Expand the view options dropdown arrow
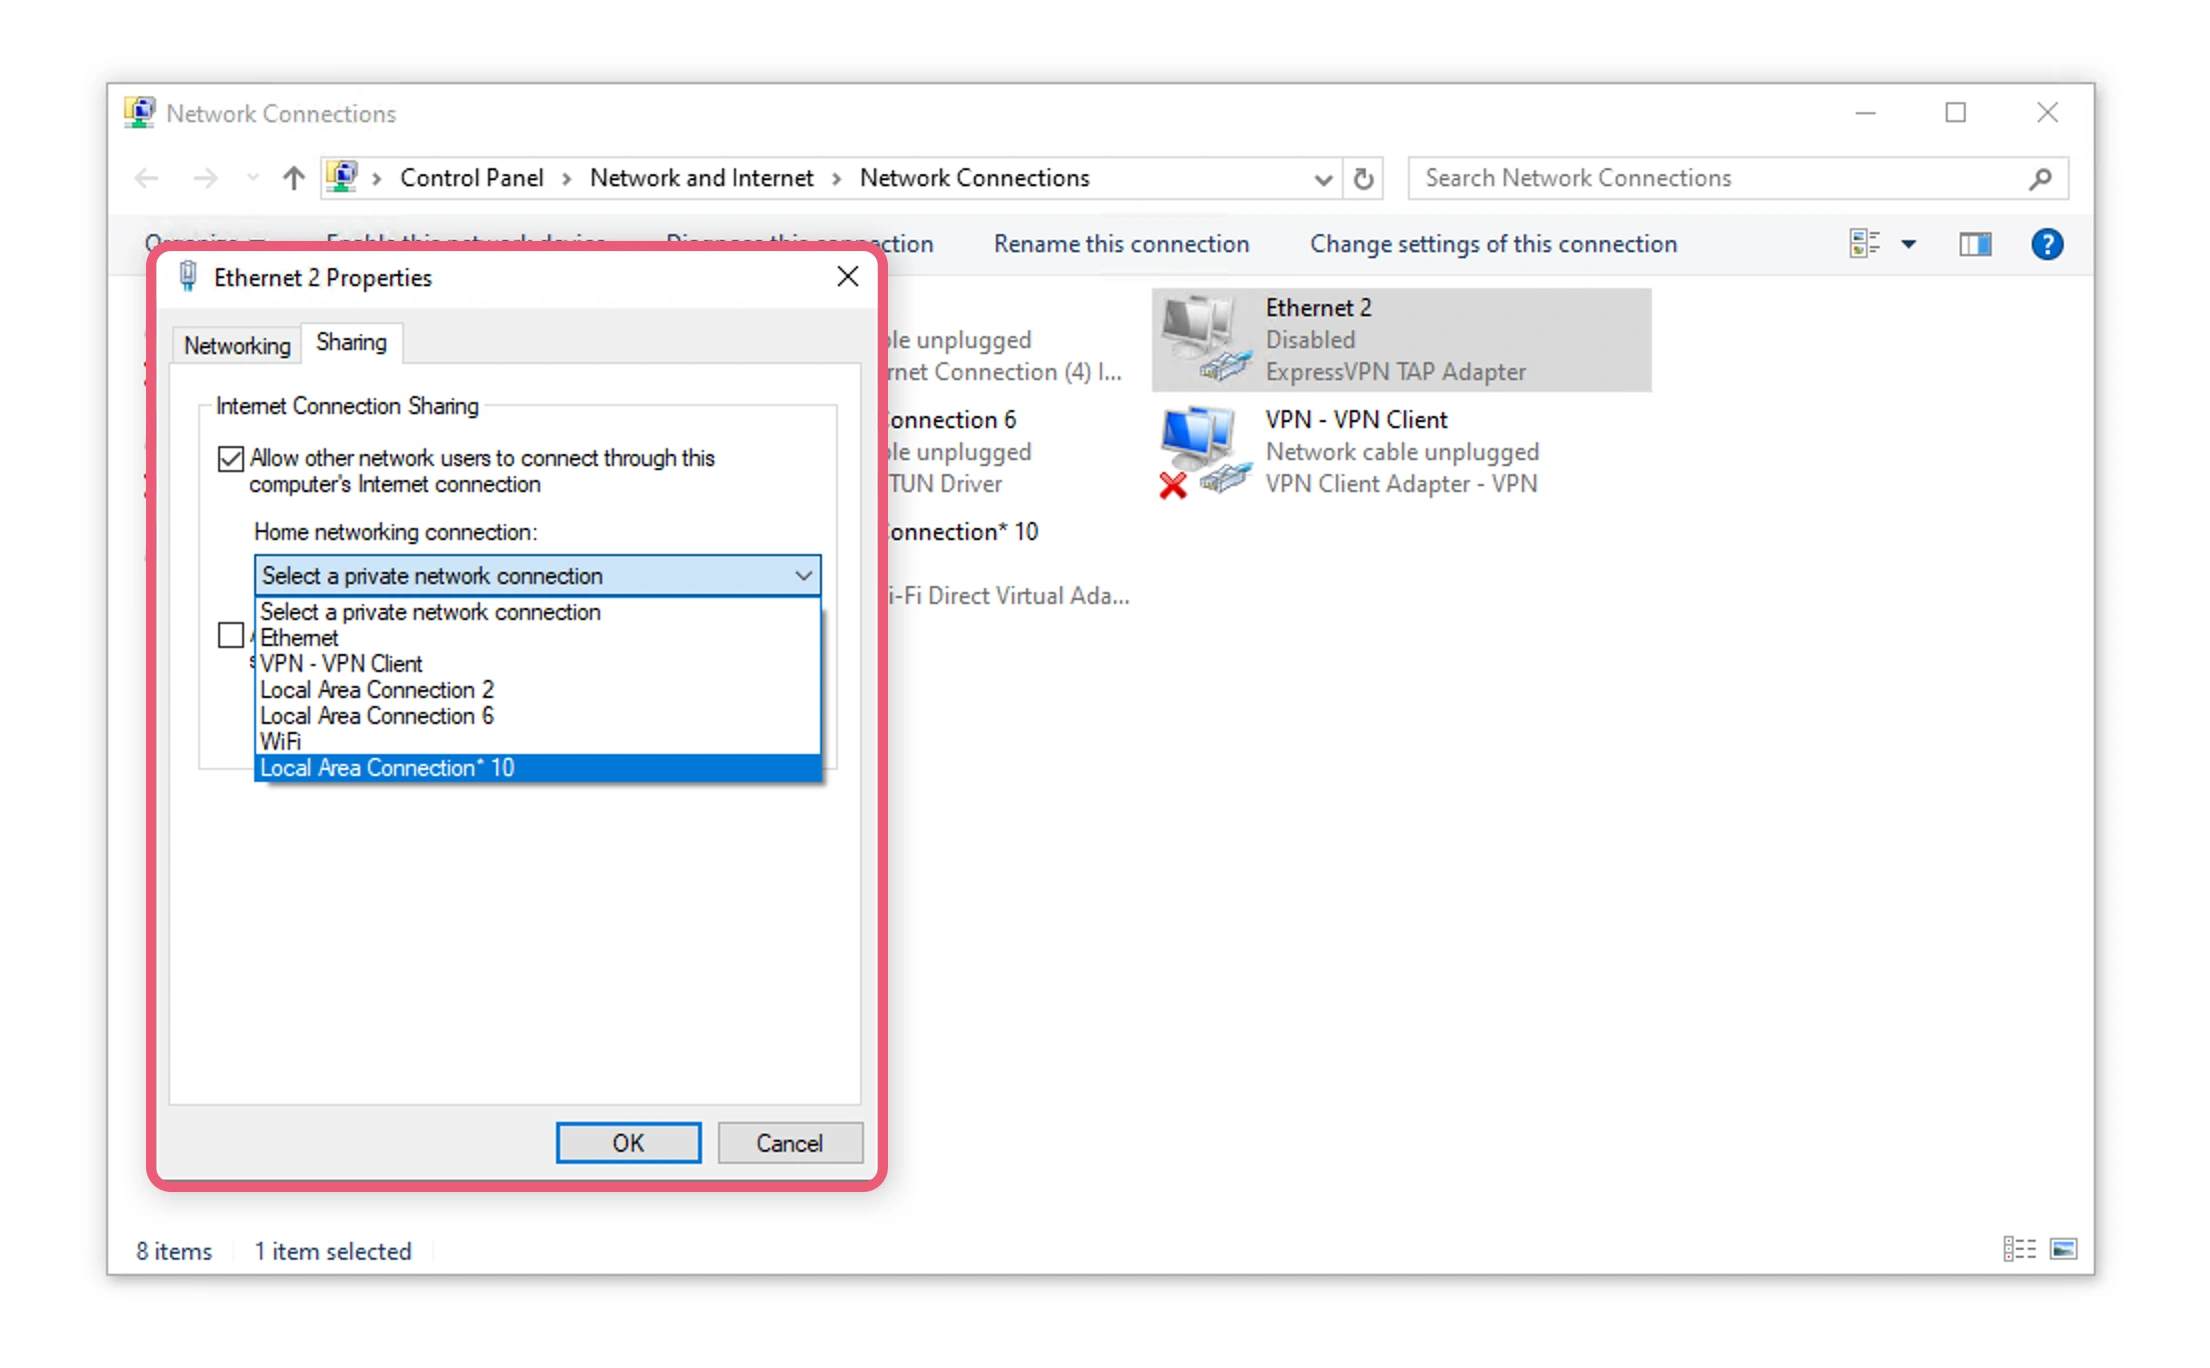The width and height of the screenshot is (2210, 1368). pos(1908,244)
